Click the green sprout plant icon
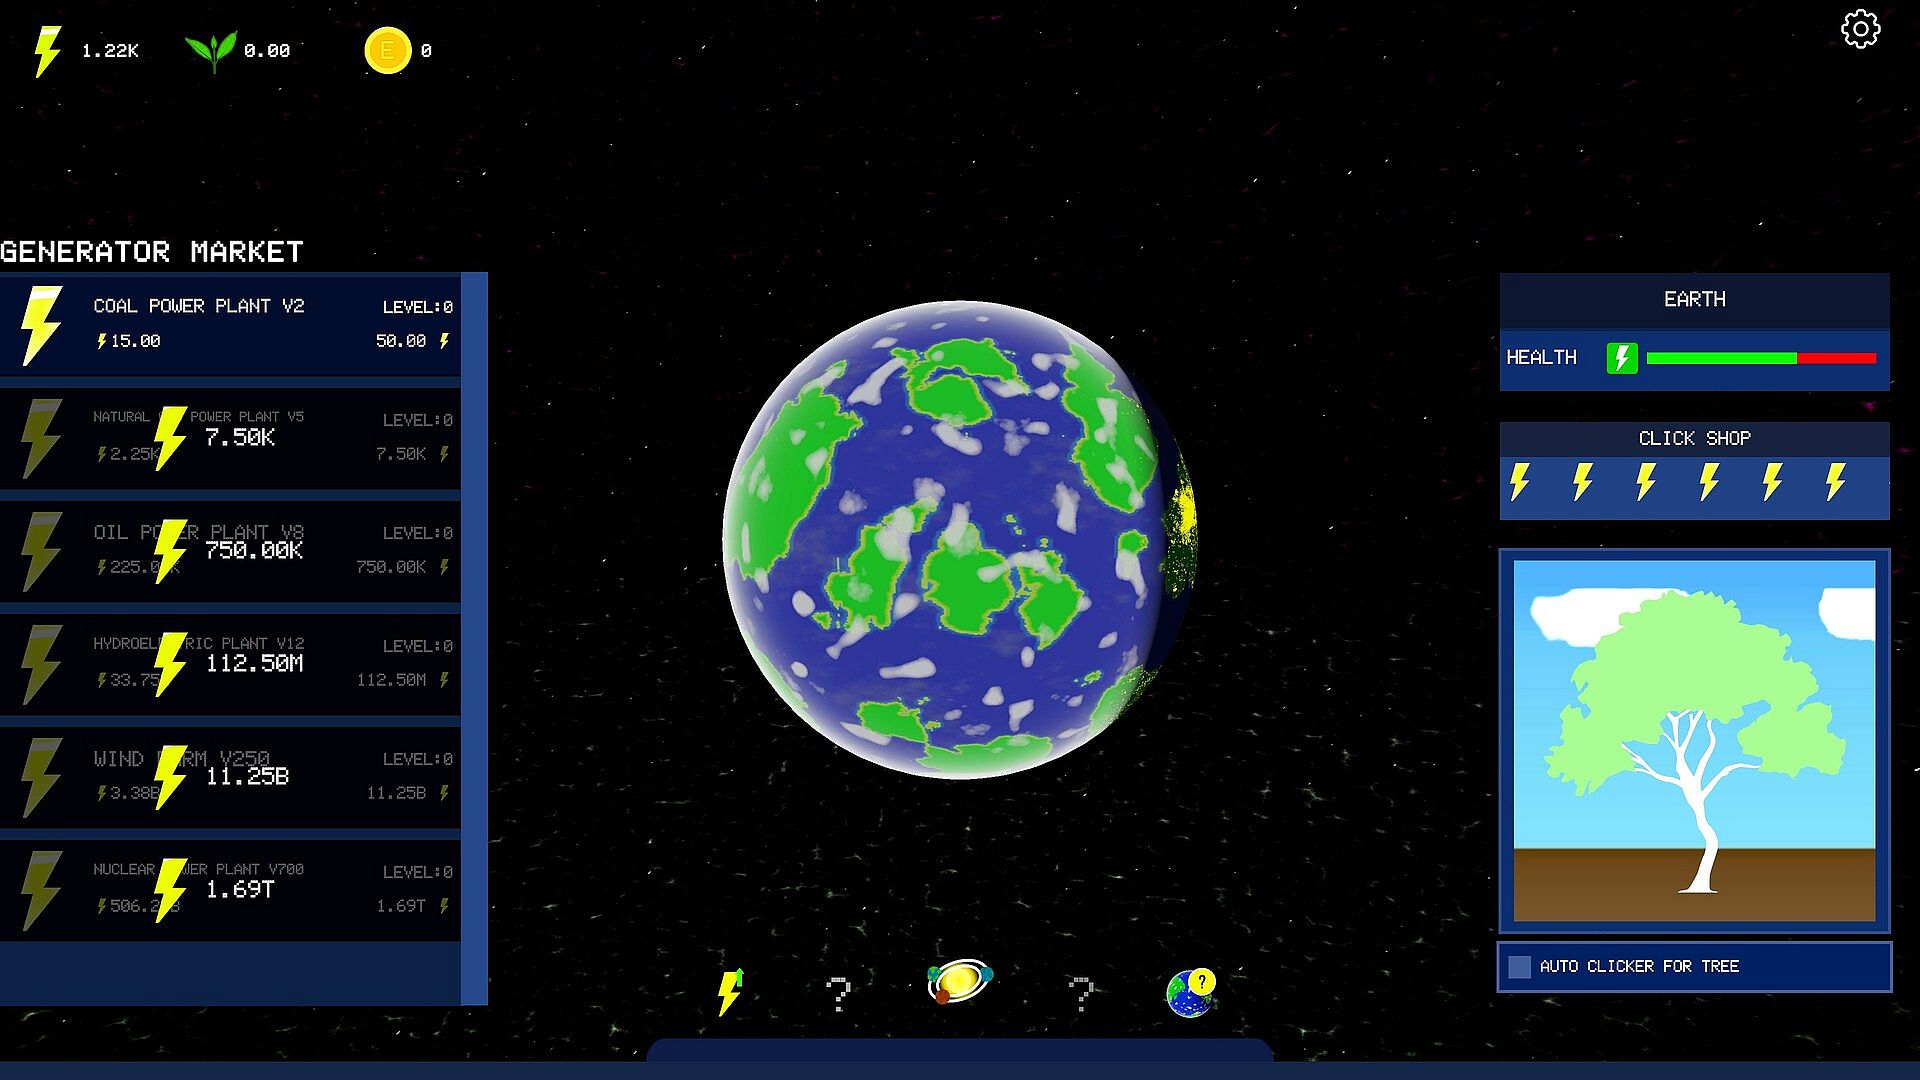 211,50
